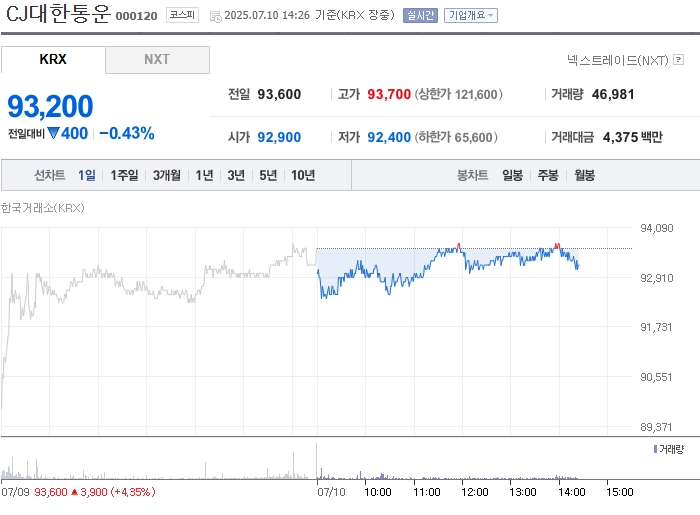Click the 거래량 legend marker in chart
The height and width of the screenshot is (515, 700).
pyautogui.click(x=655, y=449)
